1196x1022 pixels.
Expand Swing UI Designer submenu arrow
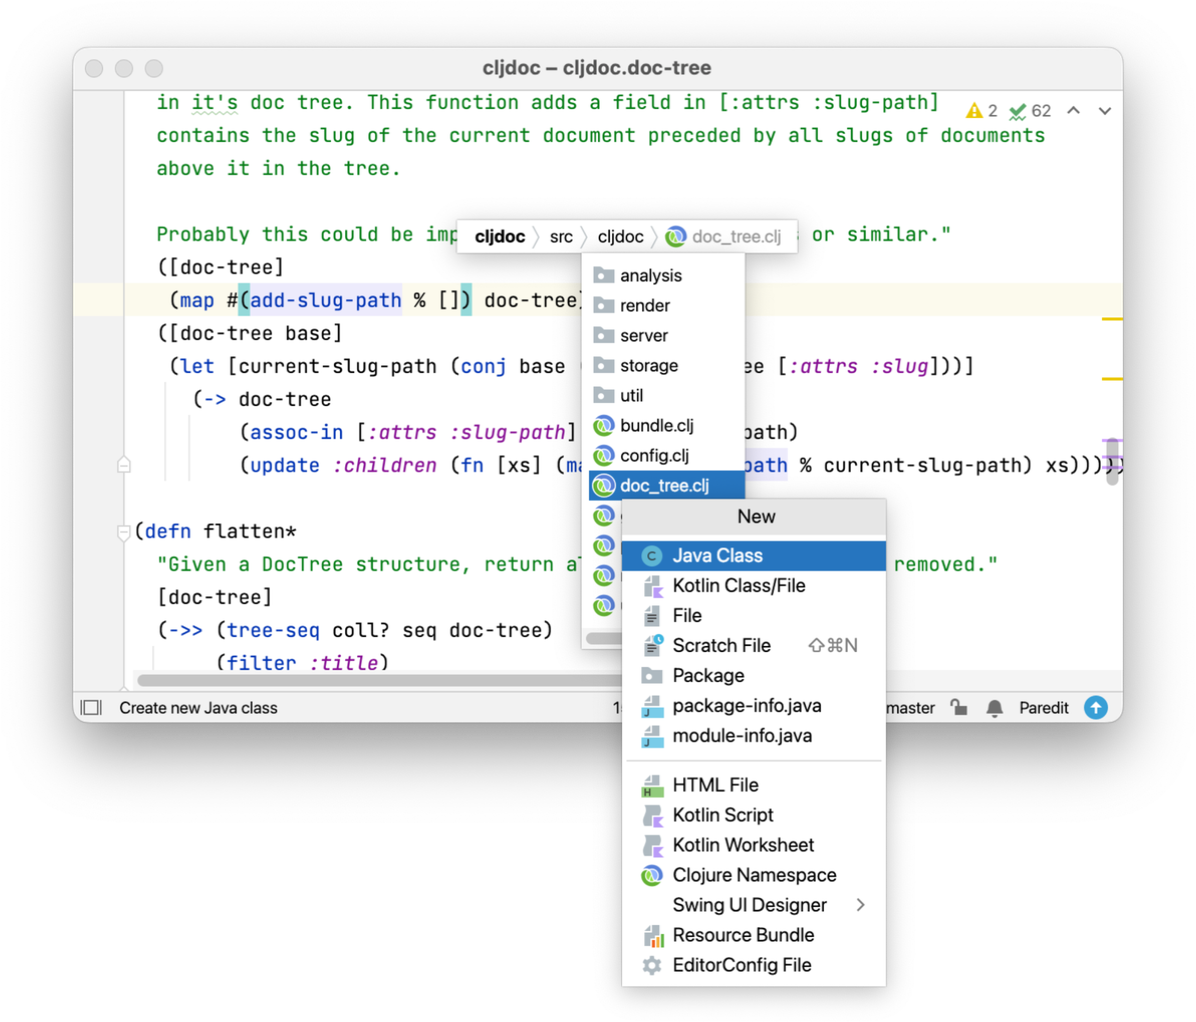(x=860, y=905)
